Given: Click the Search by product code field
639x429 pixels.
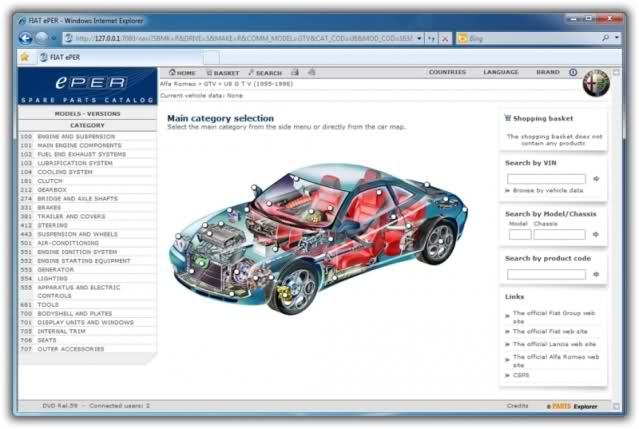Looking at the screenshot, I should [x=546, y=274].
